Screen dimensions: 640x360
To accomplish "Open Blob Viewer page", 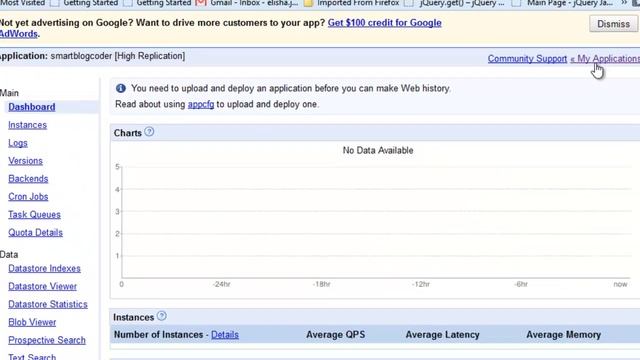I will [x=32, y=322].
